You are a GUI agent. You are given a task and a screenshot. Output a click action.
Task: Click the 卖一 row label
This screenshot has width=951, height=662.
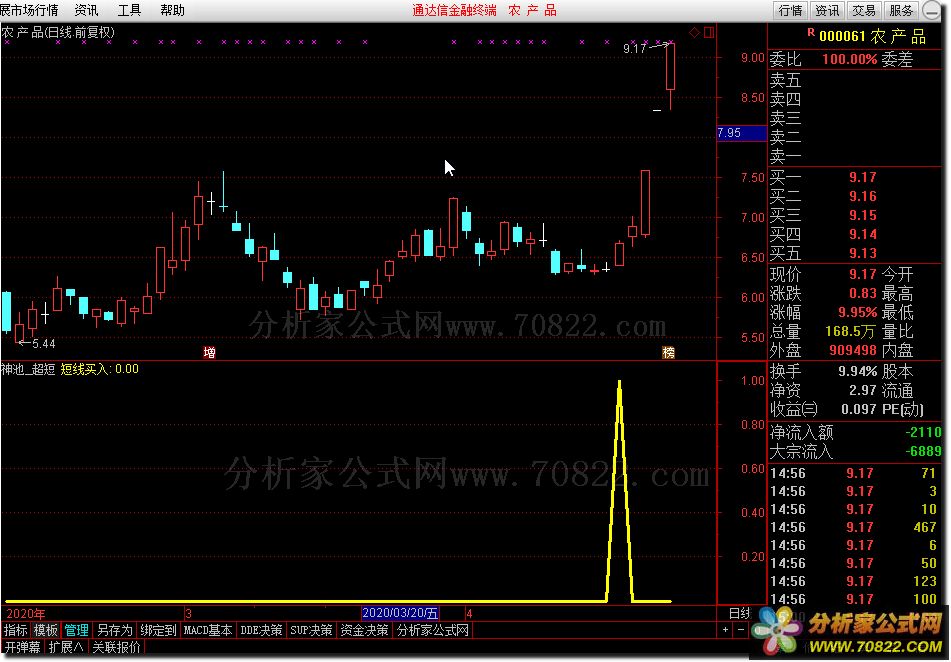[x=785, y=157]
